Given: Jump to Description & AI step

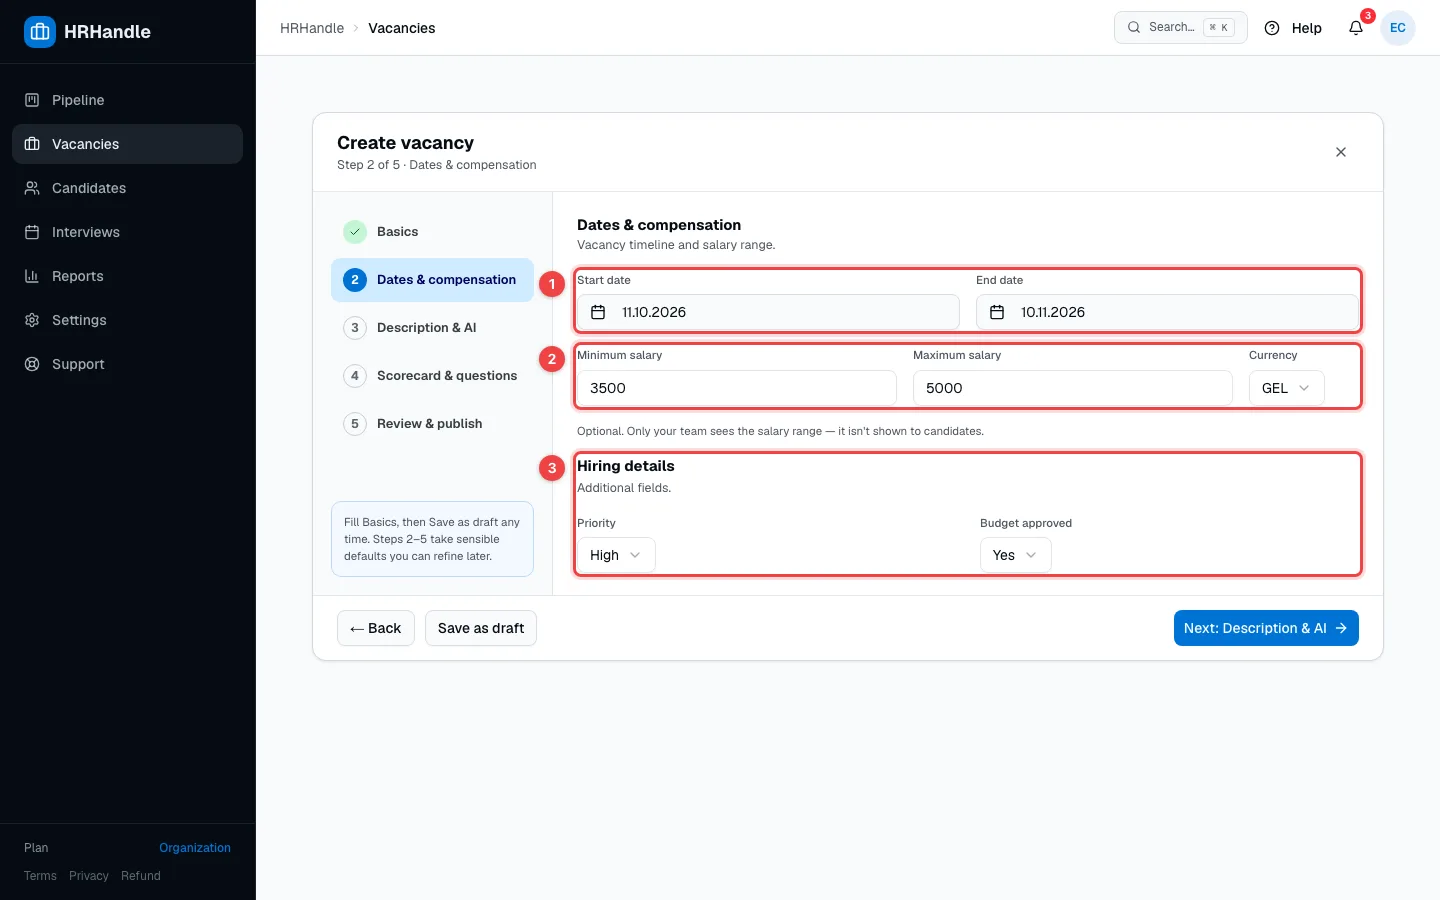Looking at the screenshot, I should point(432,328).
